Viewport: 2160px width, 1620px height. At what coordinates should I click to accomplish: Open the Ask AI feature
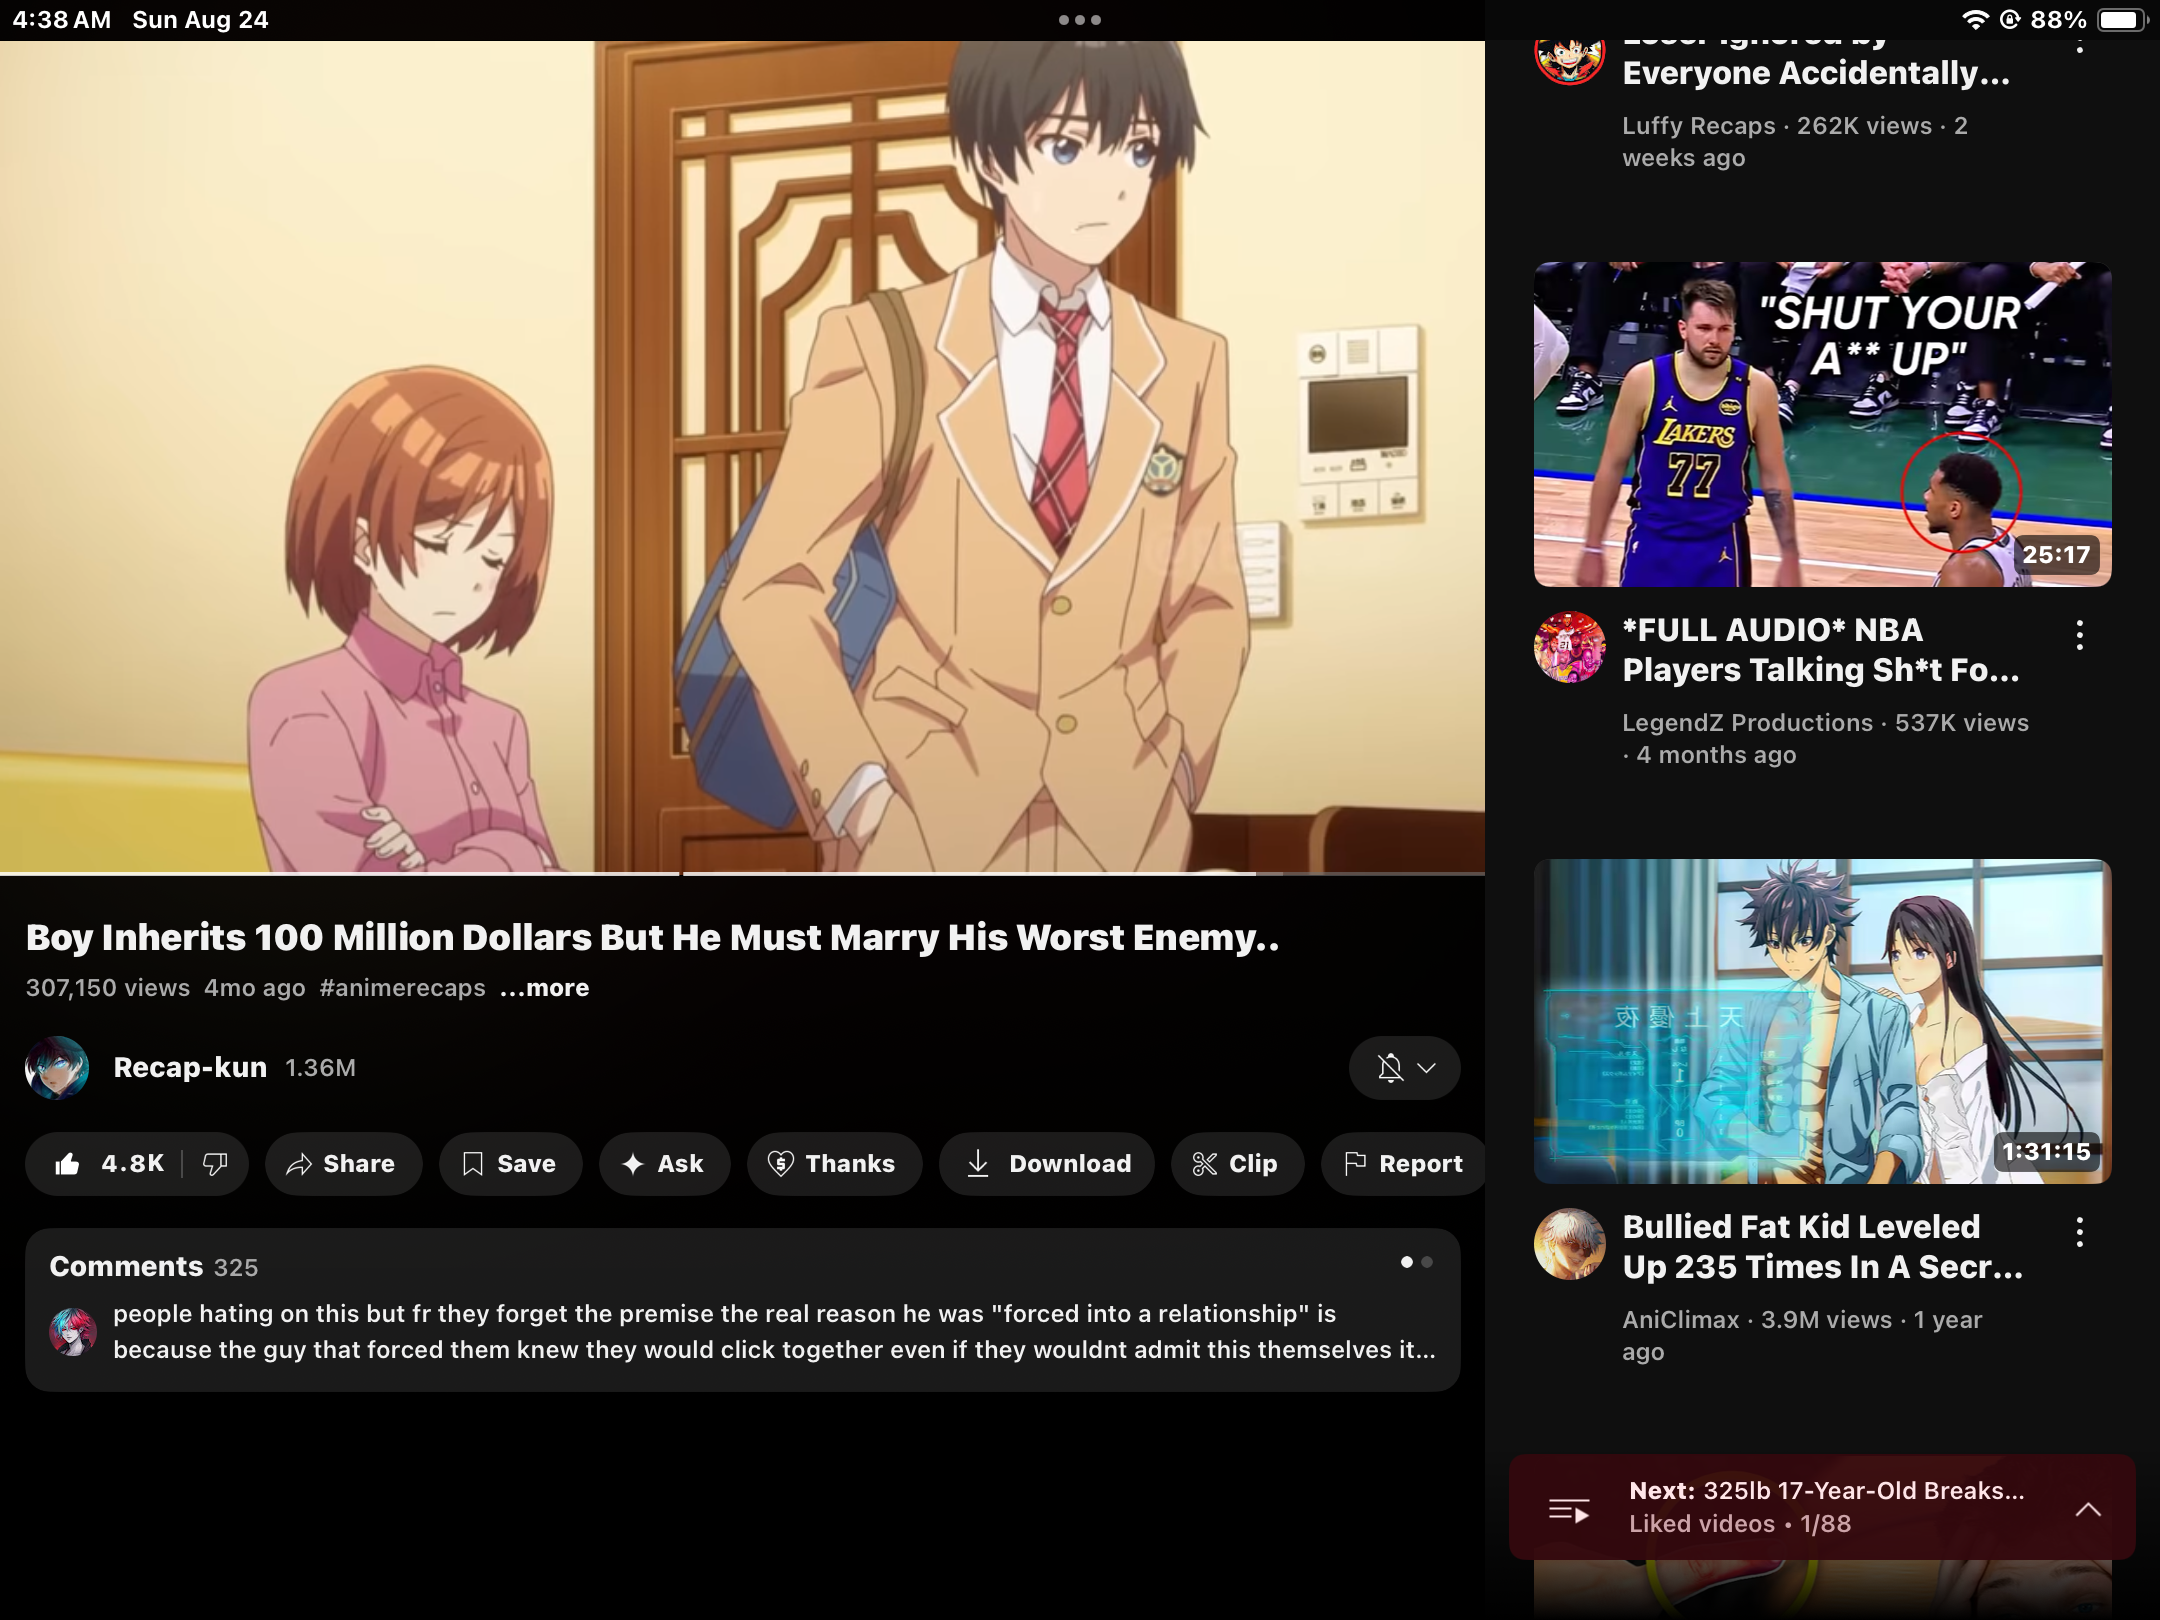pos(664,1163)
